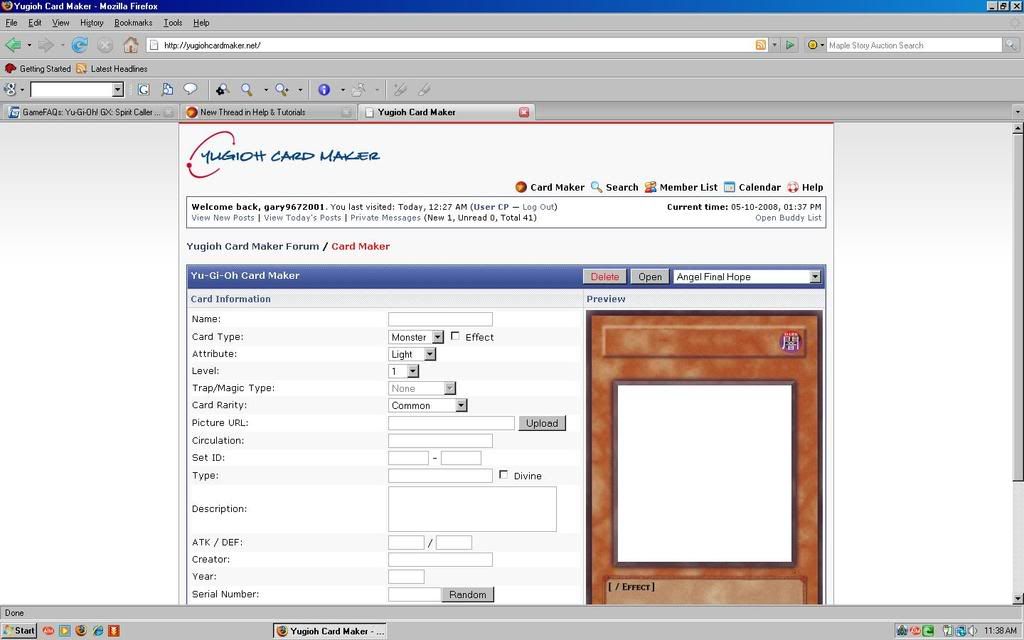This screenshot has width=1024, height=640.
Task: Check the Divine checkbox
Action: pos(503,475)
